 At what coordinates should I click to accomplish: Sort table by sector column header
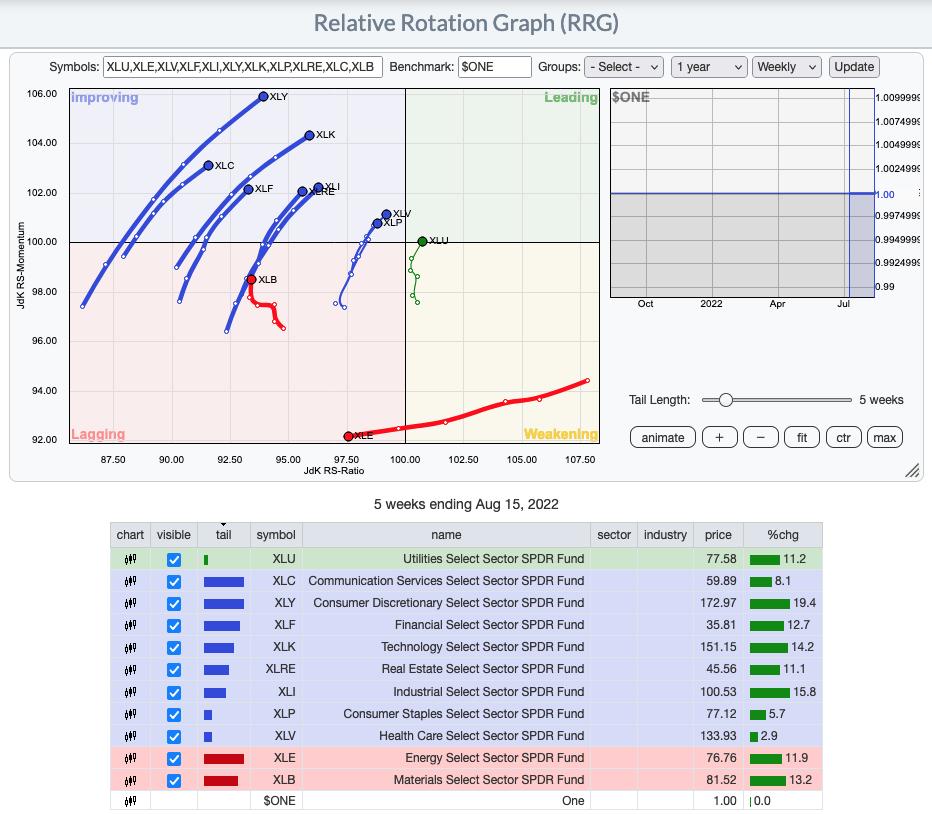[614, 535]
